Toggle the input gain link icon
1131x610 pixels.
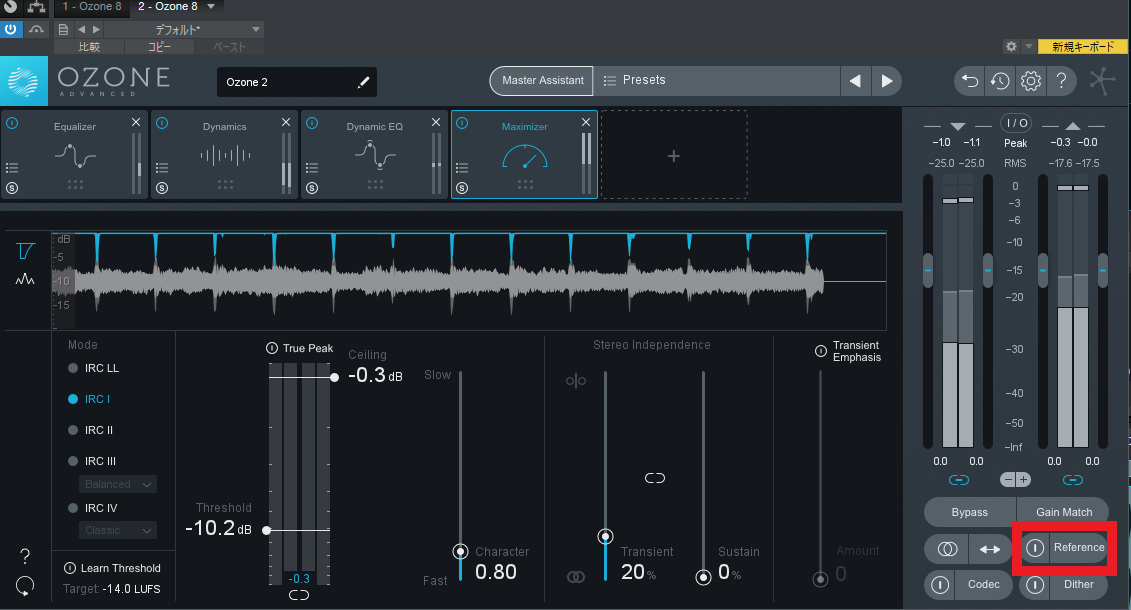959,480
